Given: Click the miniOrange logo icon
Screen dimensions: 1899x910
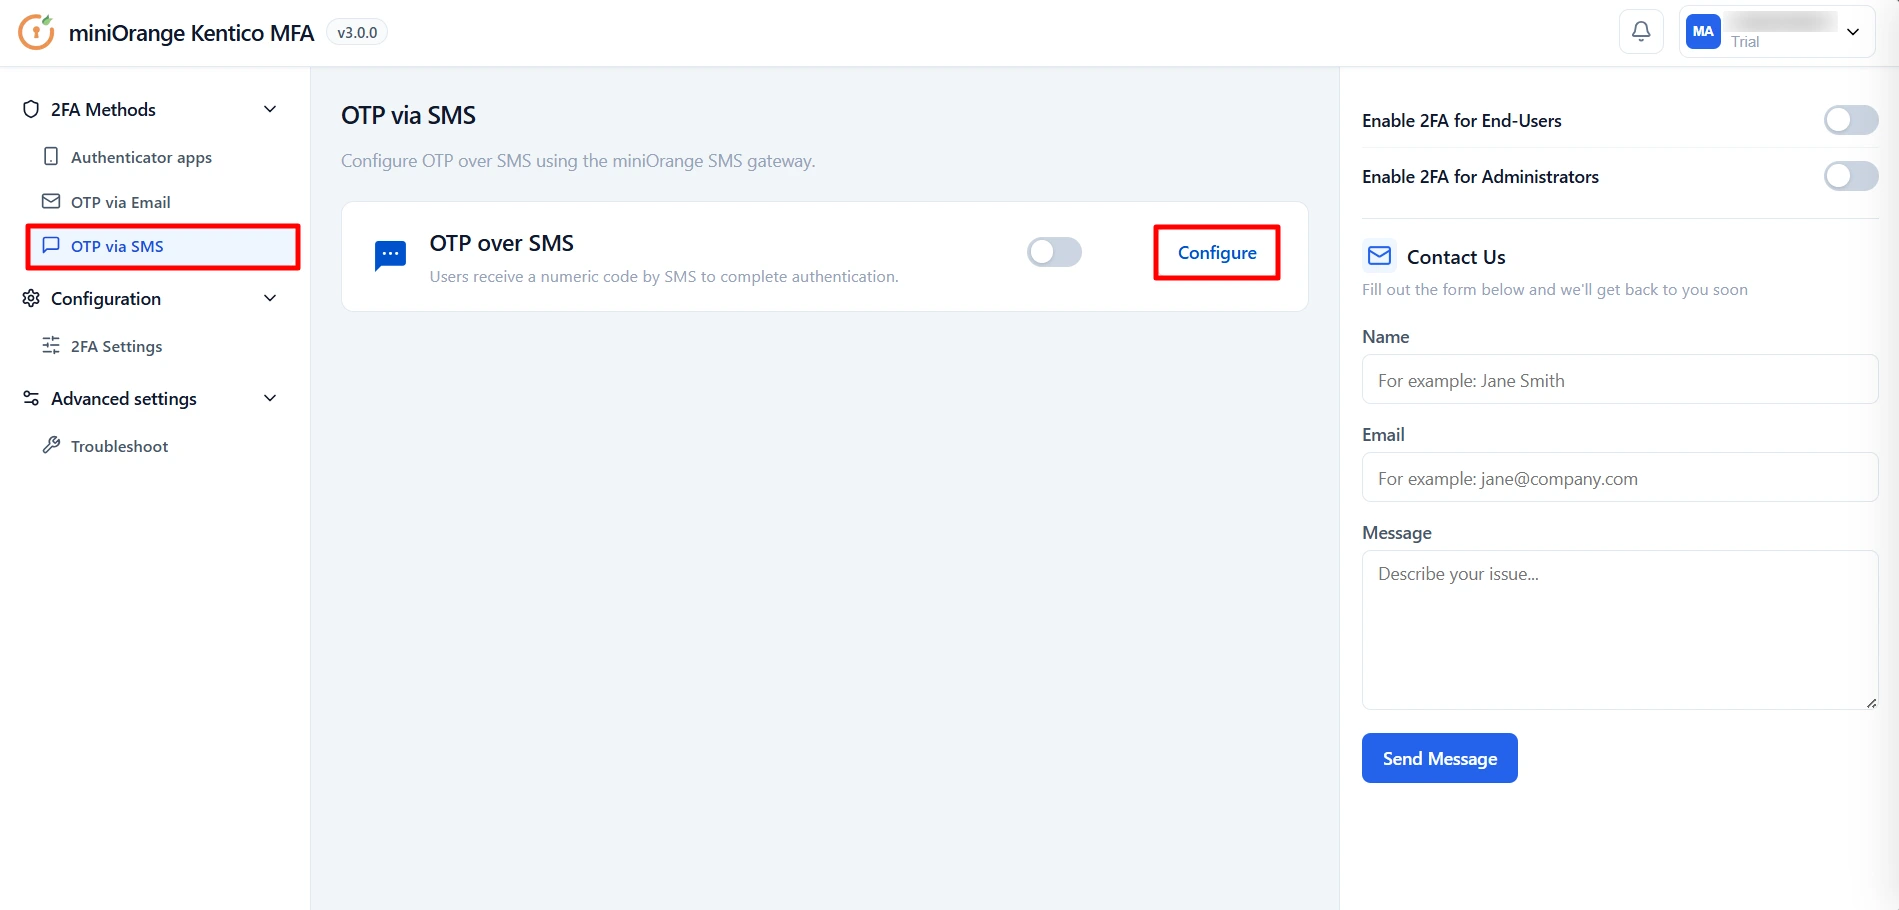Looking at the screenshot, I should (x=36, y=32).
